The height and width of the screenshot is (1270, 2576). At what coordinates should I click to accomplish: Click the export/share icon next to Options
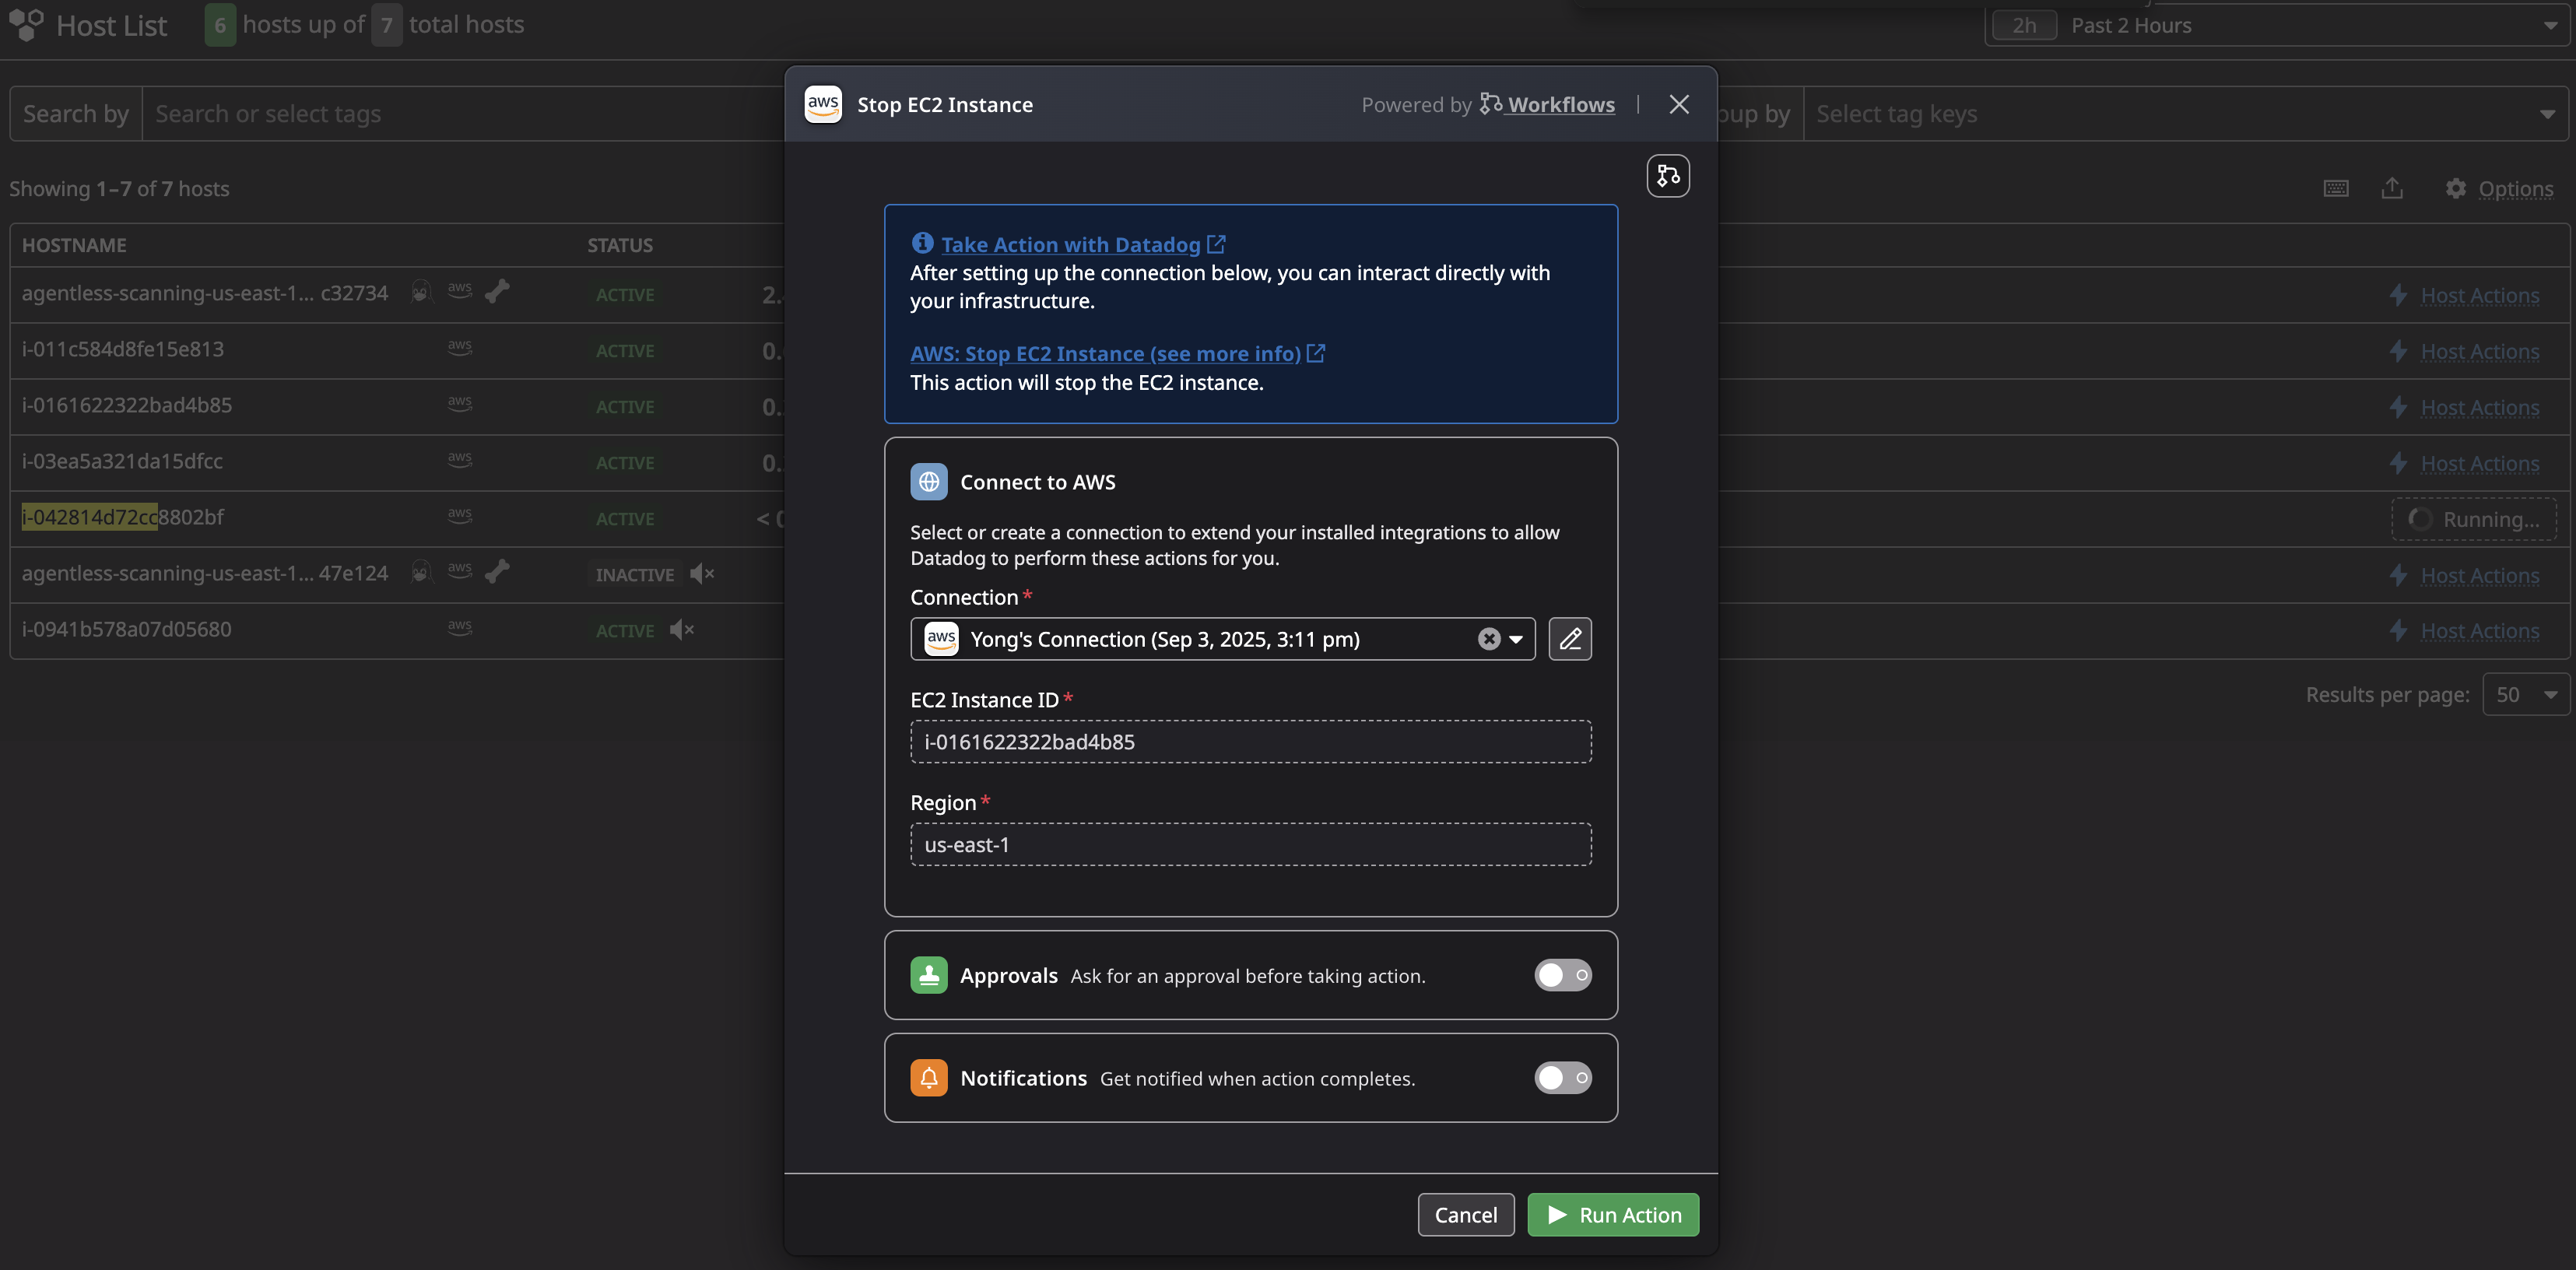(x=2391, y=189)
